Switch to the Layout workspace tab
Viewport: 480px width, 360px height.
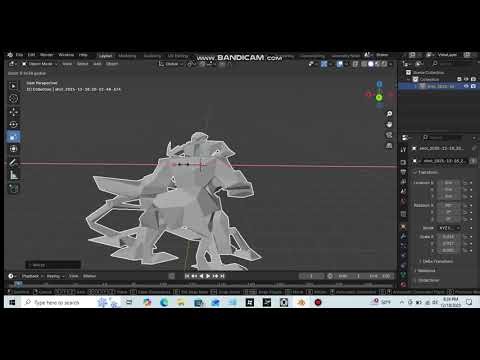106,56
